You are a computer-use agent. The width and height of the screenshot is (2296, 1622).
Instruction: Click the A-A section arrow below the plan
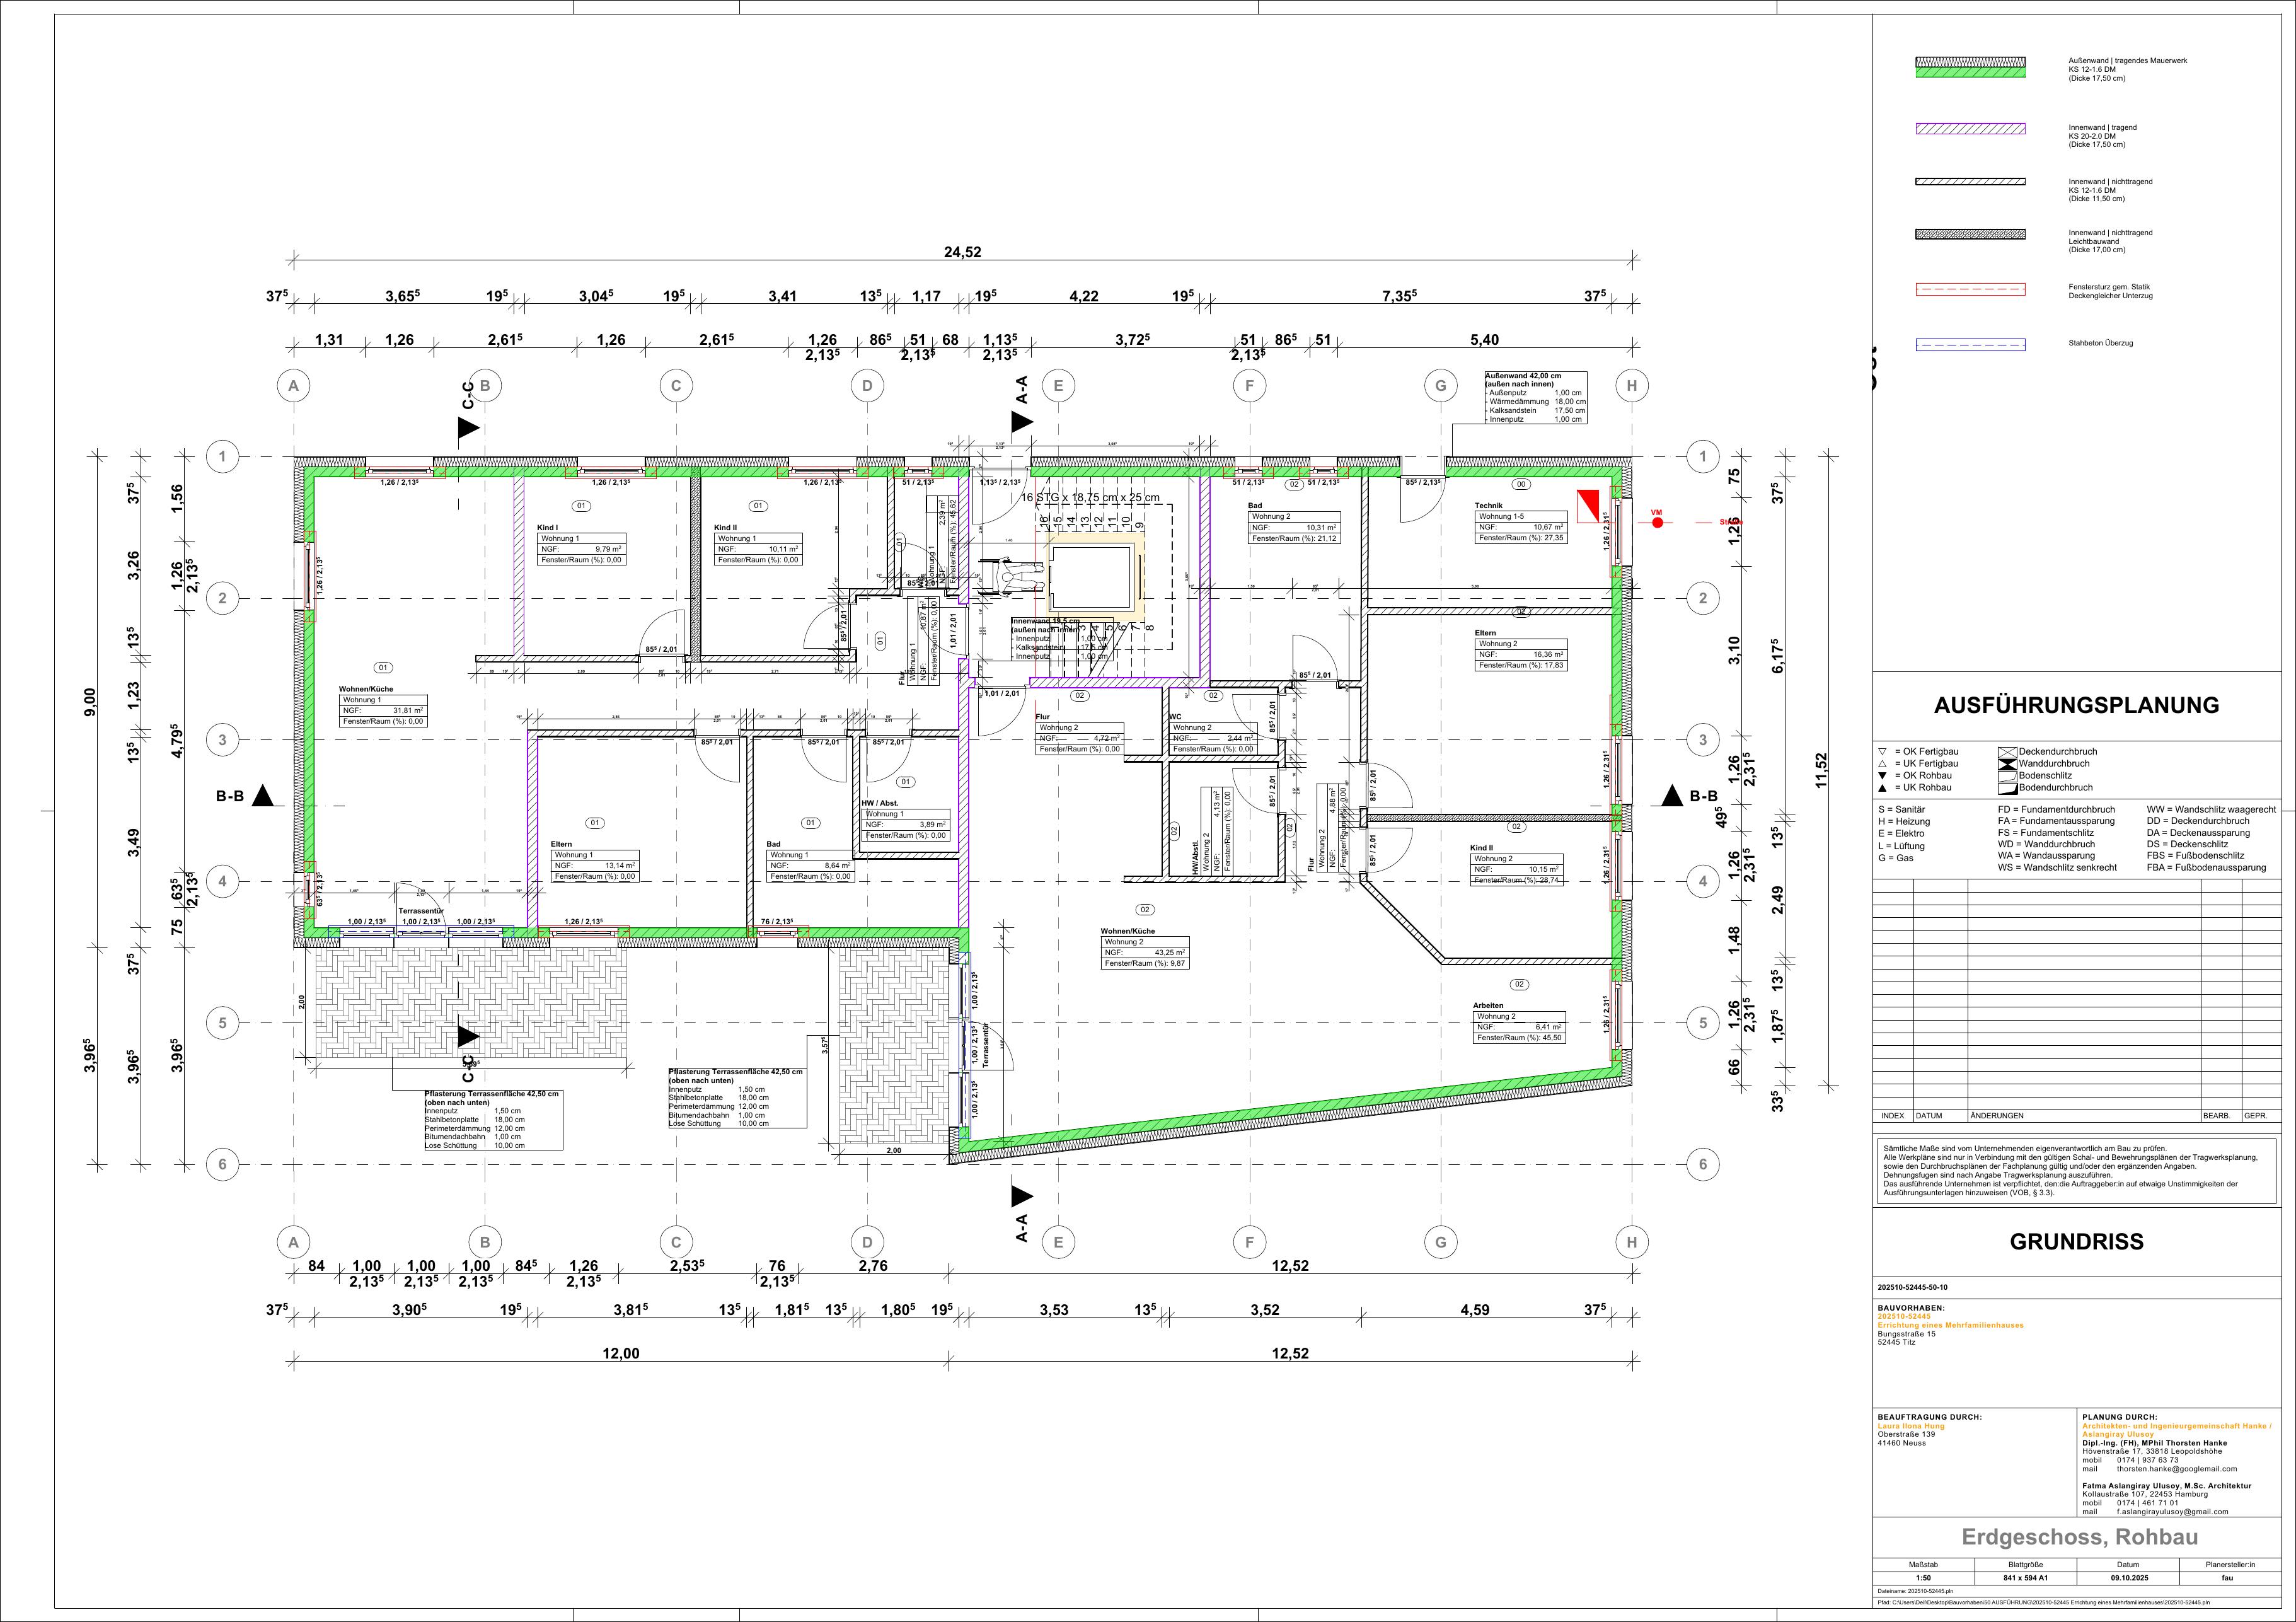click(x=1021, y=1195)
